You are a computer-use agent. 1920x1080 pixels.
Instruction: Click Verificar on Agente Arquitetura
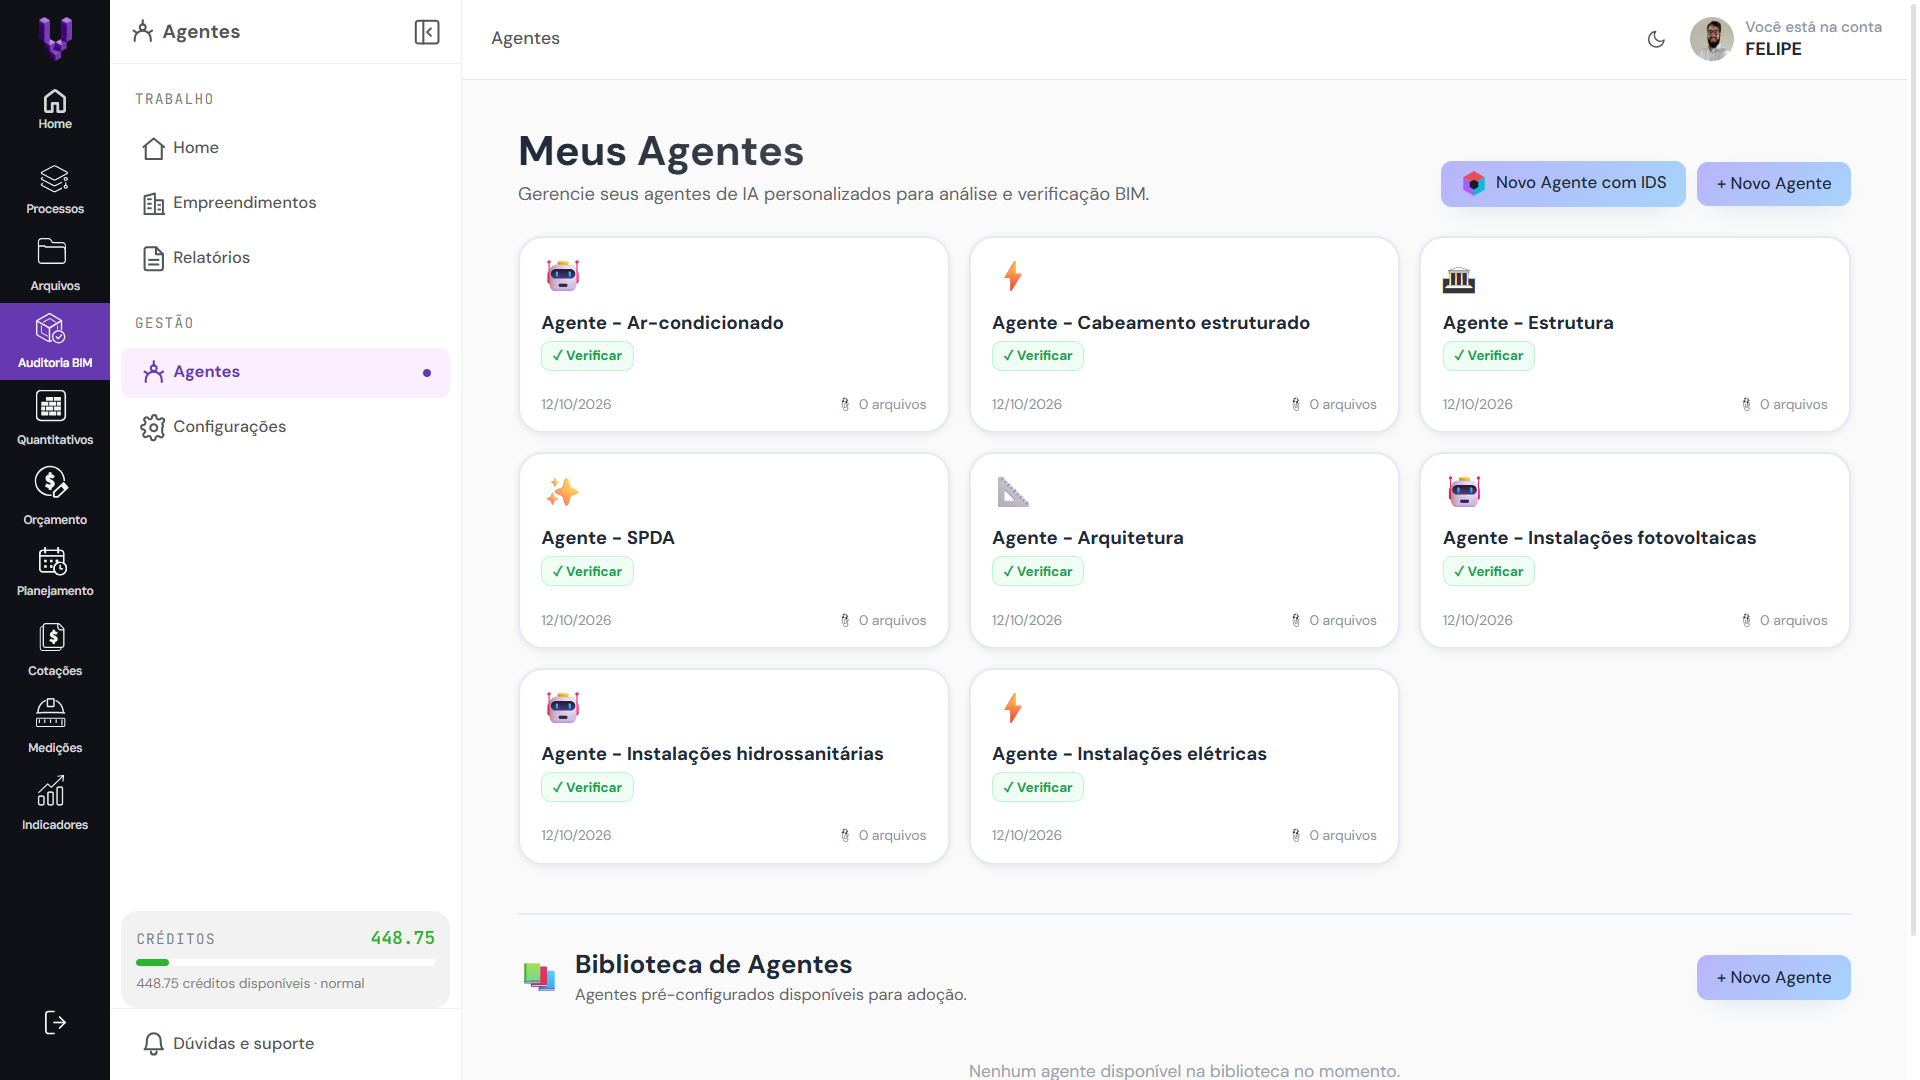[x=1037, y=571]
